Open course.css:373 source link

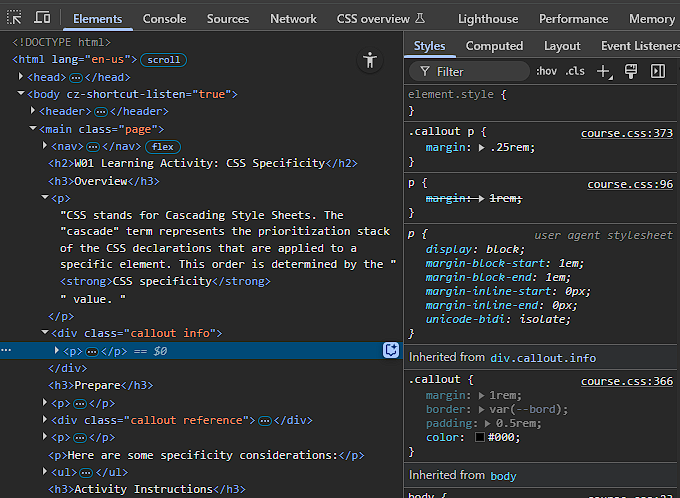(627, 133)
